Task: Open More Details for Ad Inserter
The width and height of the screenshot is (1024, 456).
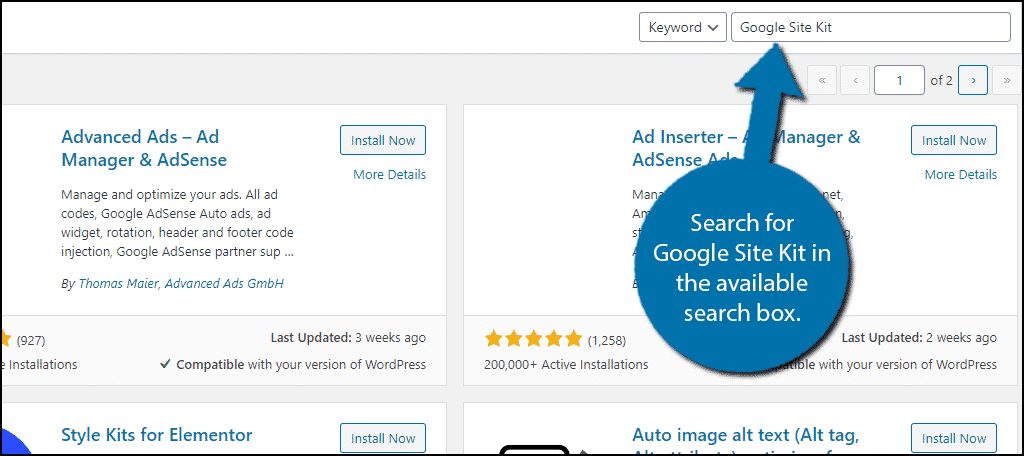Action: coord(961,174)
